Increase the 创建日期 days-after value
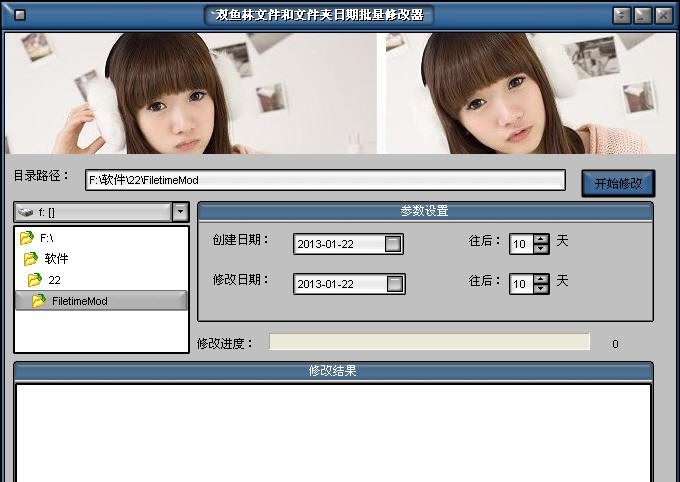 coord(541,239)
